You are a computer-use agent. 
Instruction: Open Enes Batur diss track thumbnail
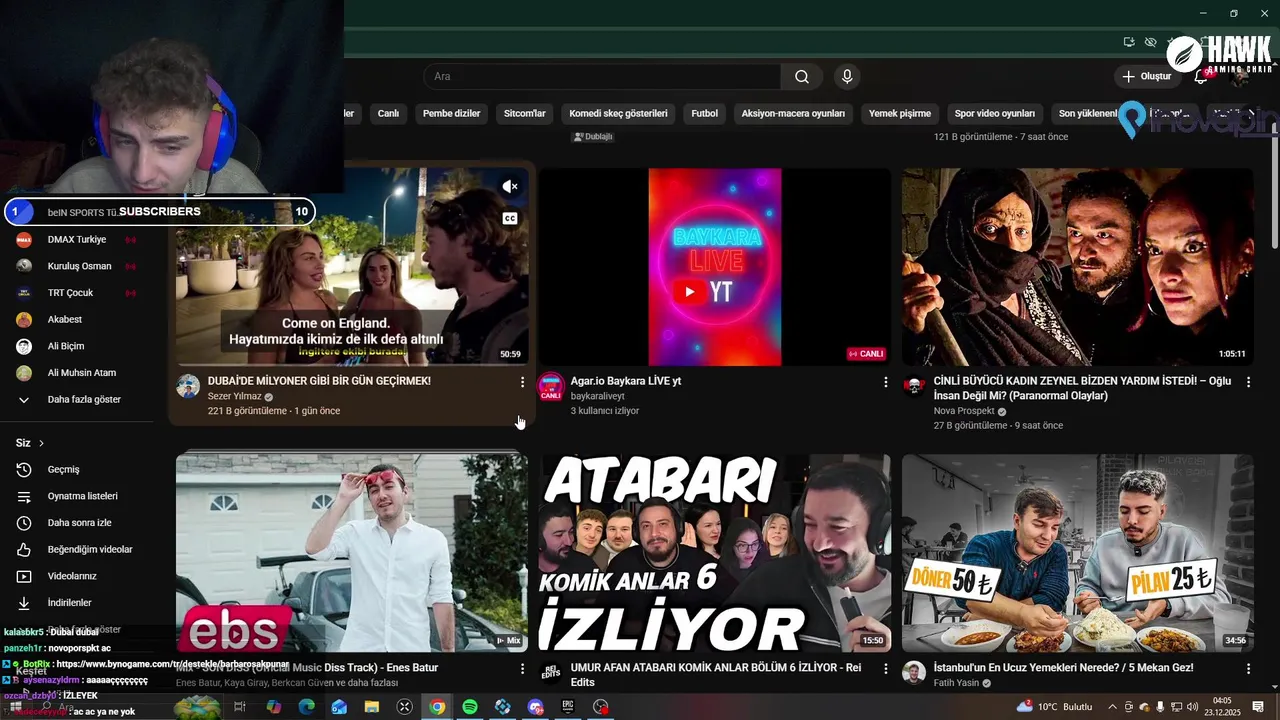(352, 553)
